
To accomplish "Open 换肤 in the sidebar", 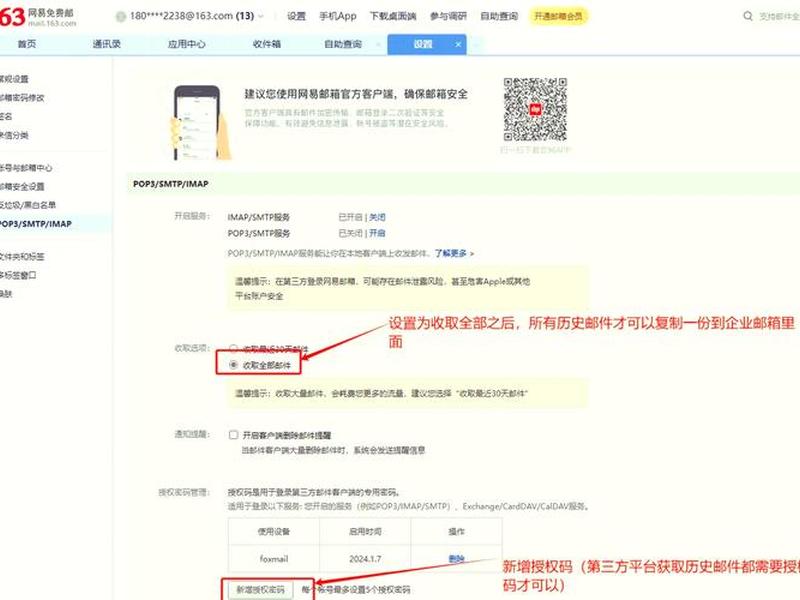I will tap(6, 294).
